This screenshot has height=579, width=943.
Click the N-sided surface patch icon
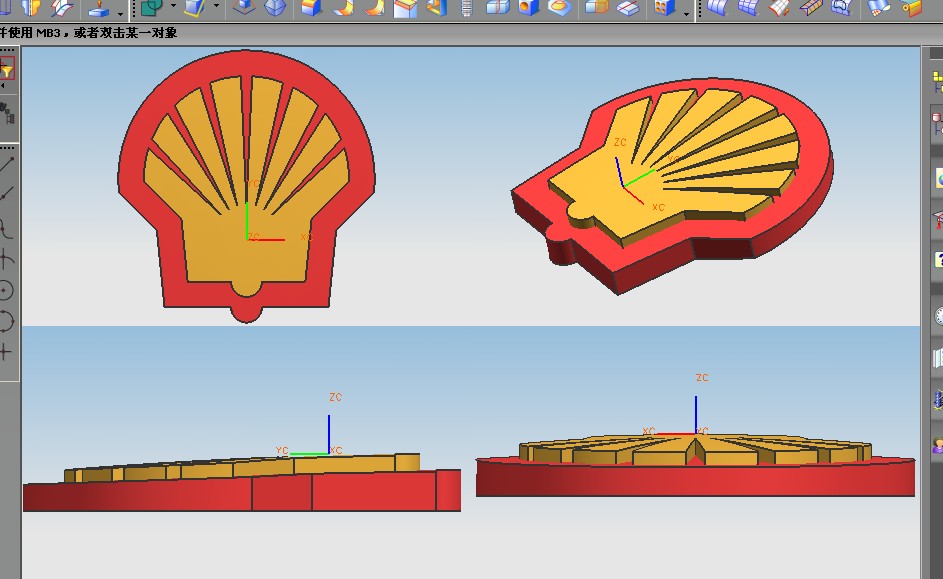(x=841, y=7)
